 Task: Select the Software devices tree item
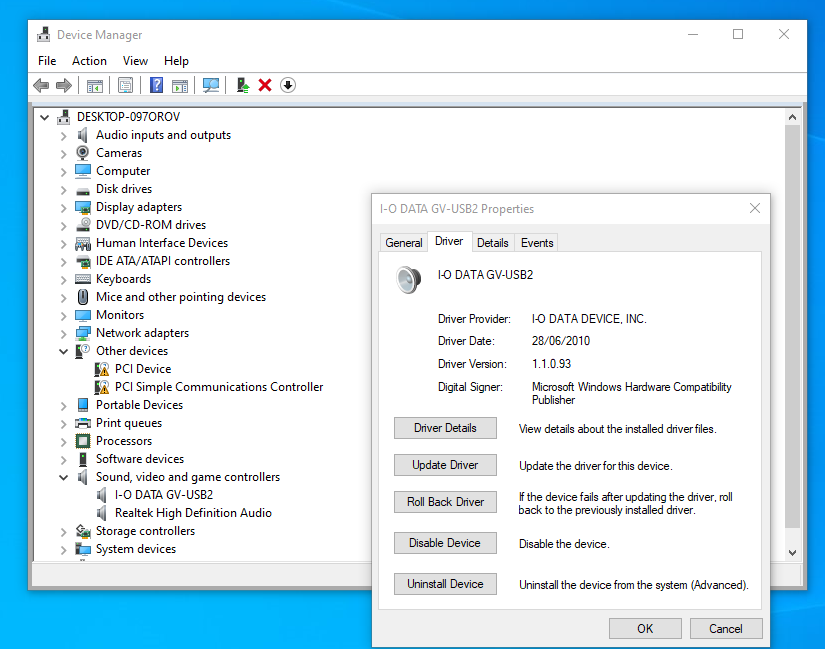(x=140, y=459)
